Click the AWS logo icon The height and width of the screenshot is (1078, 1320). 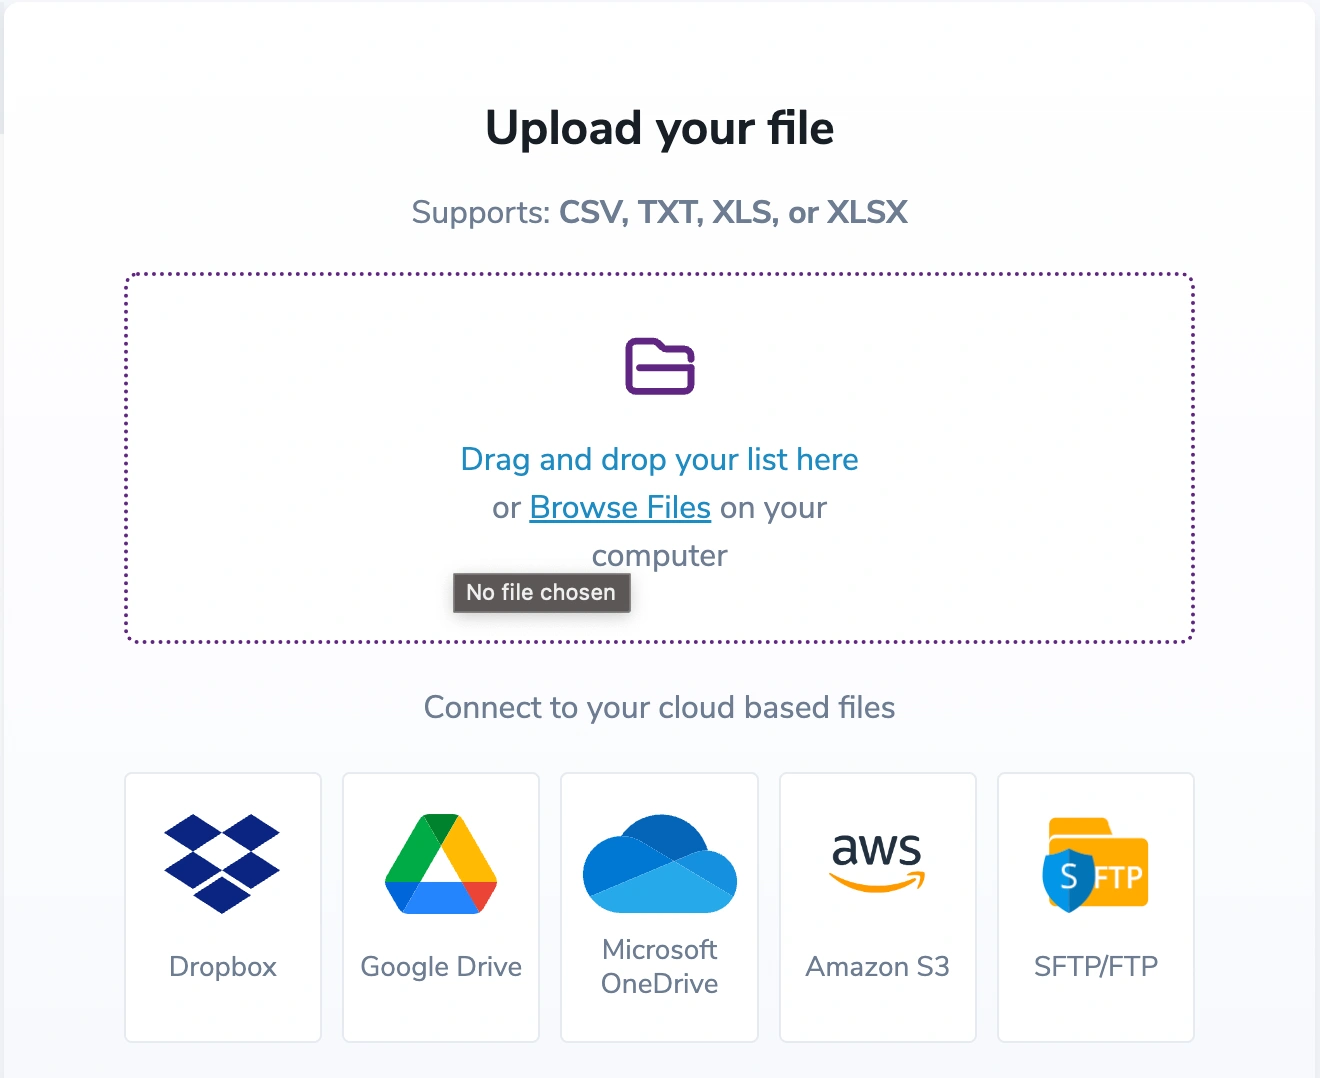coord(877,862)
